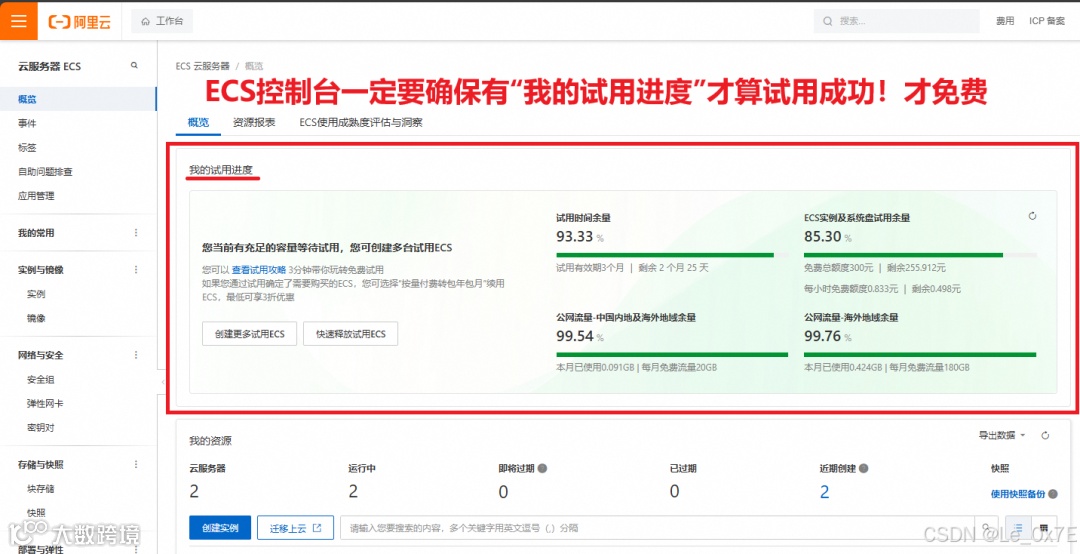Click the 运行中 count 2

353,491
